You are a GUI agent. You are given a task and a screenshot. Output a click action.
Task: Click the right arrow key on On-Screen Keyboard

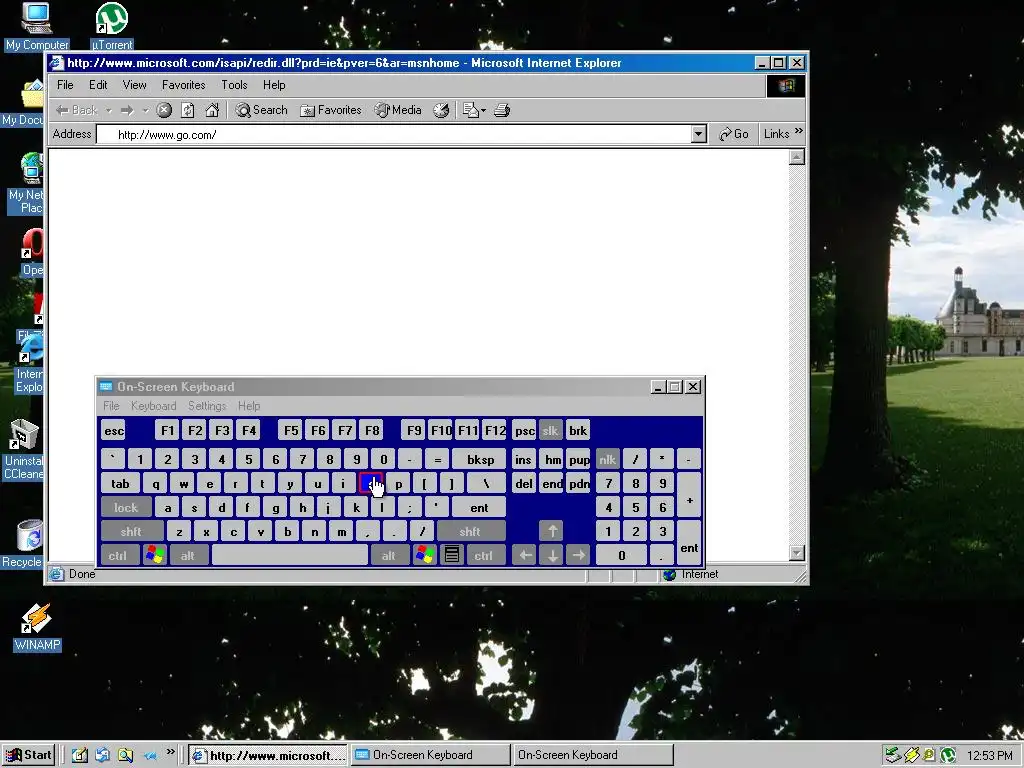tap(579, 555)
